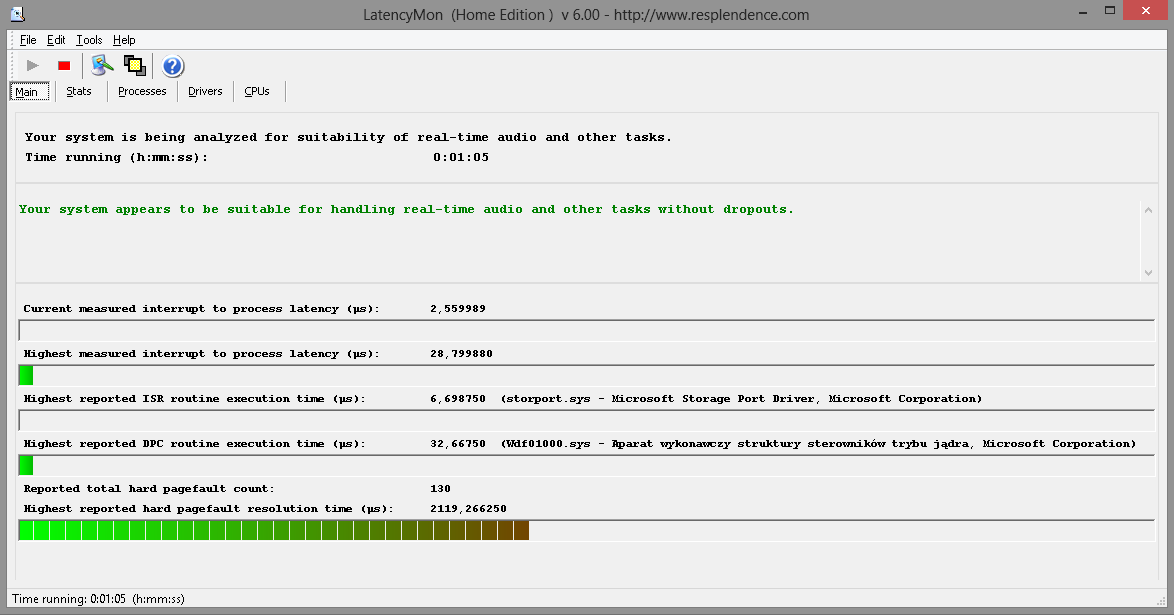Click the 'Reported total hard pagefault count' label
The width and height of the screenshot is (1174, 615).
149,488
